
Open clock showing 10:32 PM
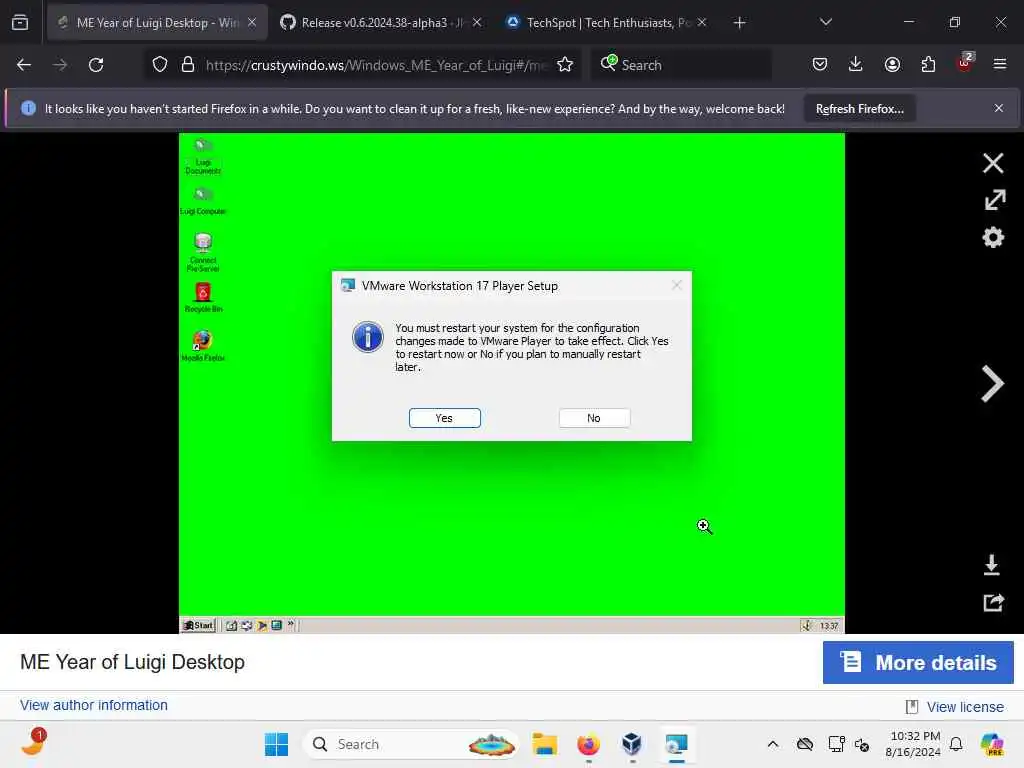914,744
